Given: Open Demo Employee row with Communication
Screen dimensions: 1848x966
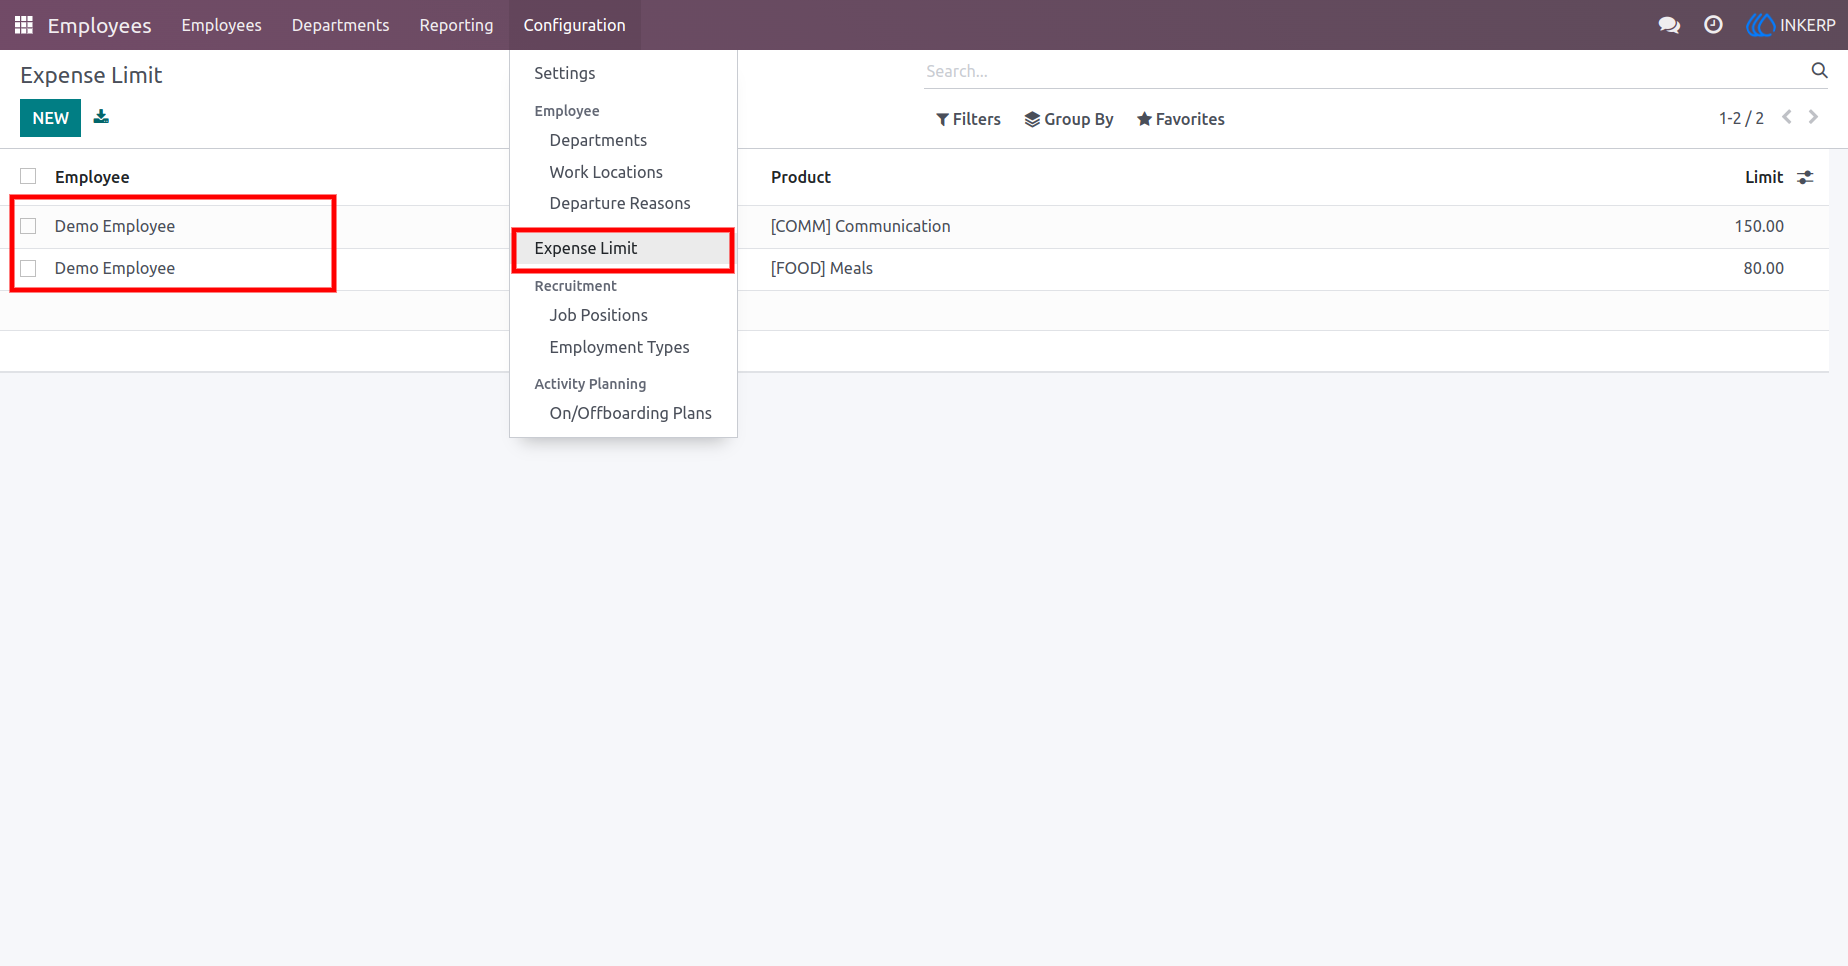Looking at the screenshot, I should click(115, 226).
